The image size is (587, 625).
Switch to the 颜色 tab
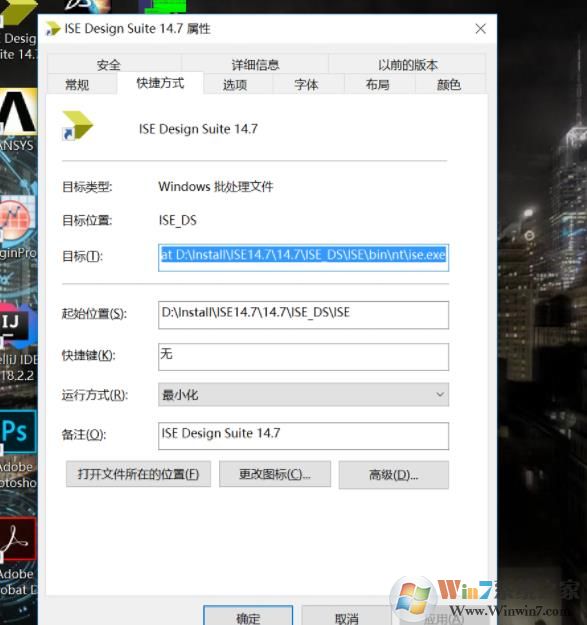point(449,84)
